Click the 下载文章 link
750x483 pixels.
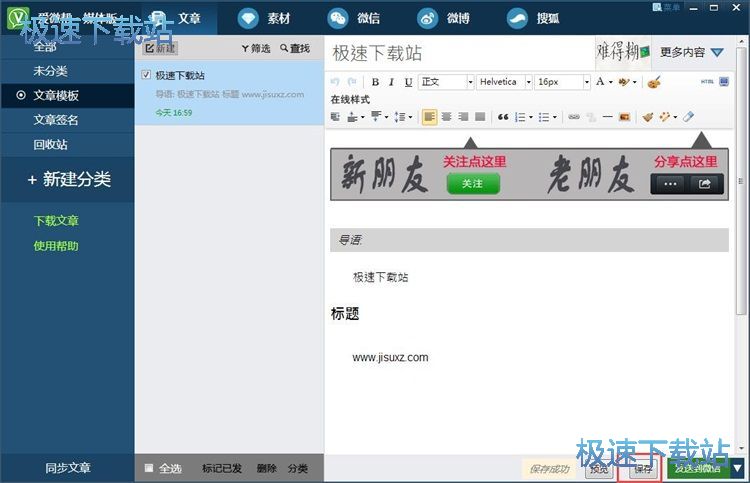coord(56,220)
